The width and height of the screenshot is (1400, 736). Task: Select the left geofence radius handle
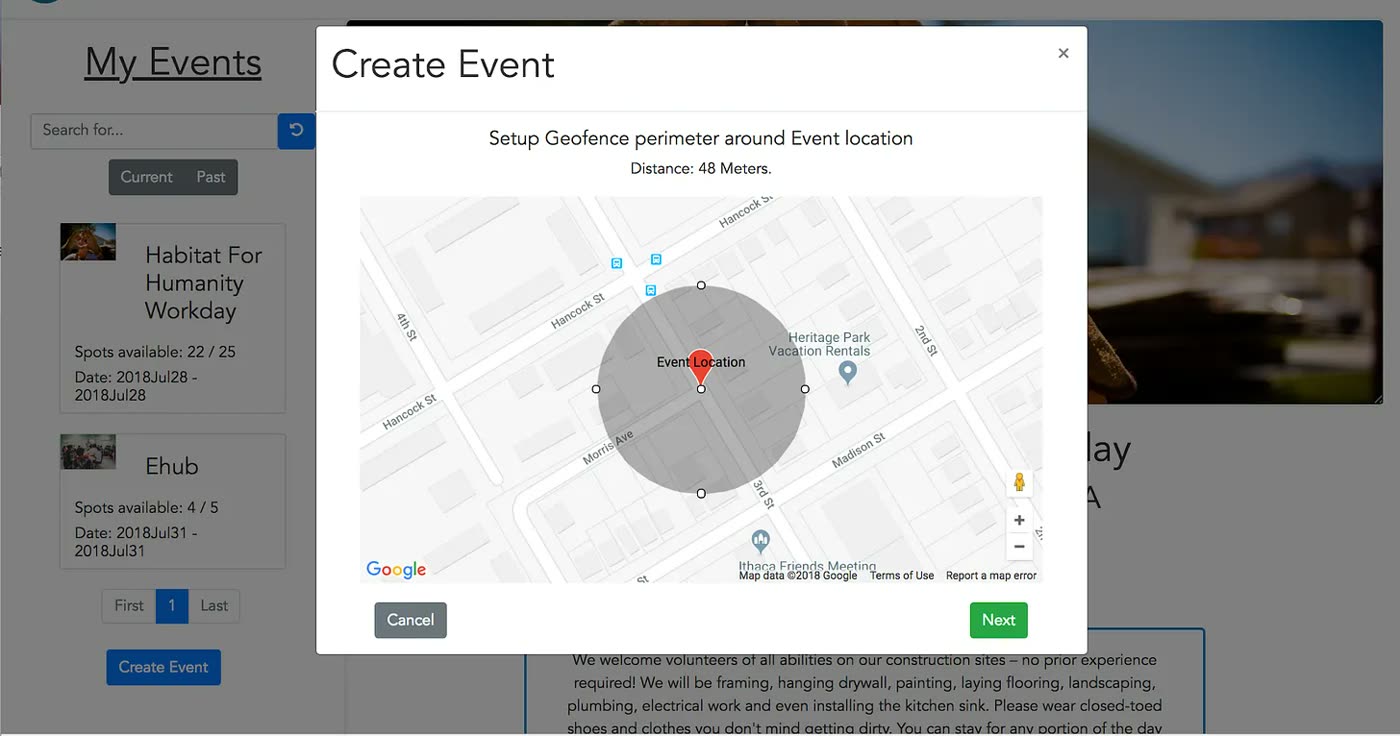tap(597, 389)
